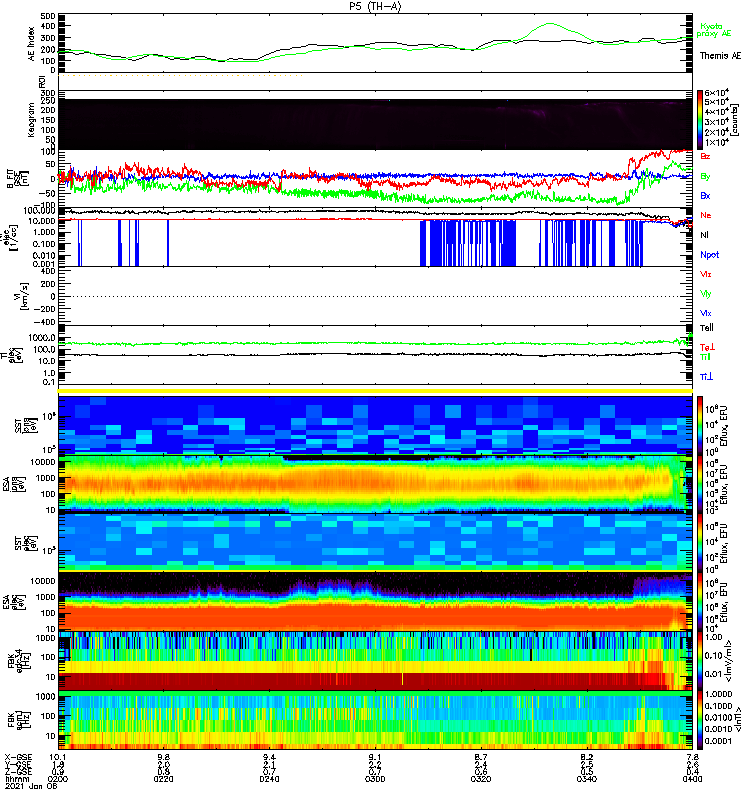Select the green Kyoto proxy AE legend label
The height and width of the screenshot is (800, 750).
(714, 30)
